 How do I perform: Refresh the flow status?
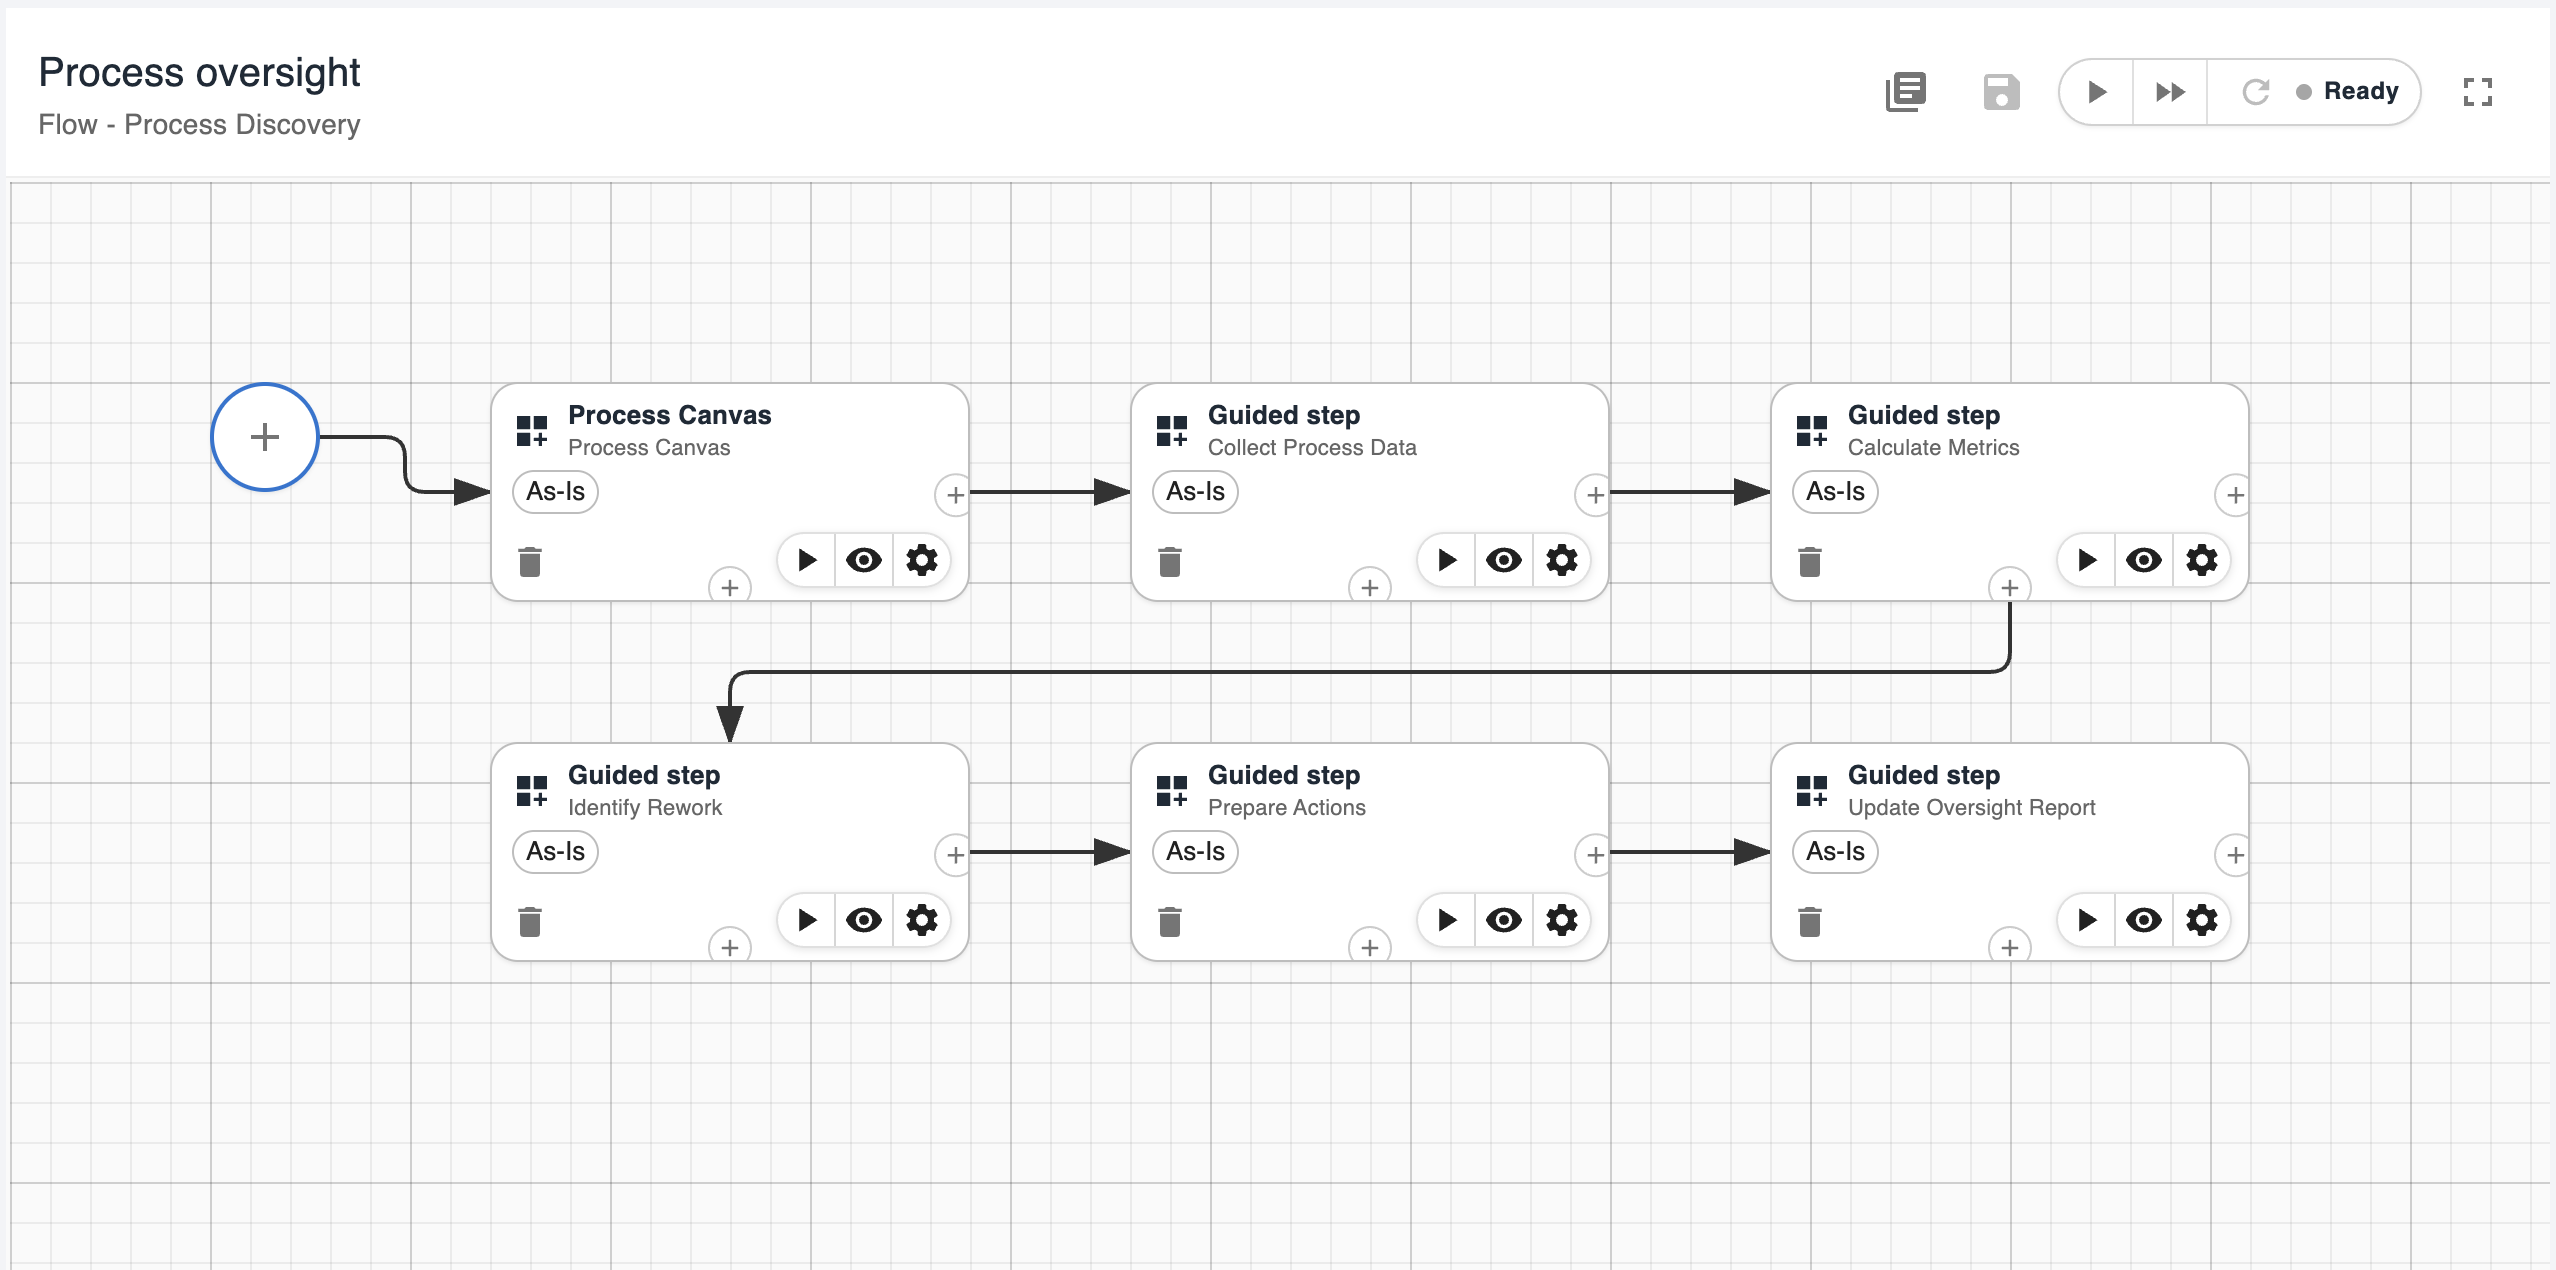[2255, 92]
